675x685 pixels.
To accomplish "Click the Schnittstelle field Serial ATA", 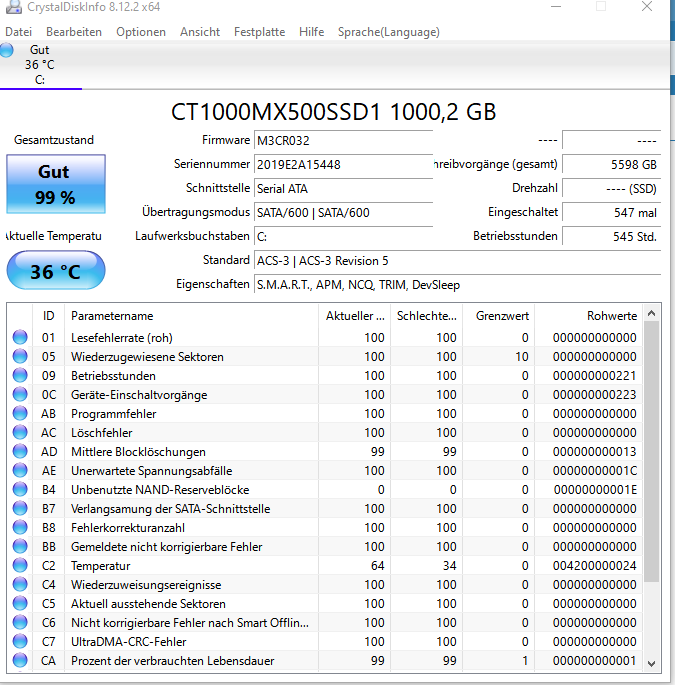I will (343, 189).
